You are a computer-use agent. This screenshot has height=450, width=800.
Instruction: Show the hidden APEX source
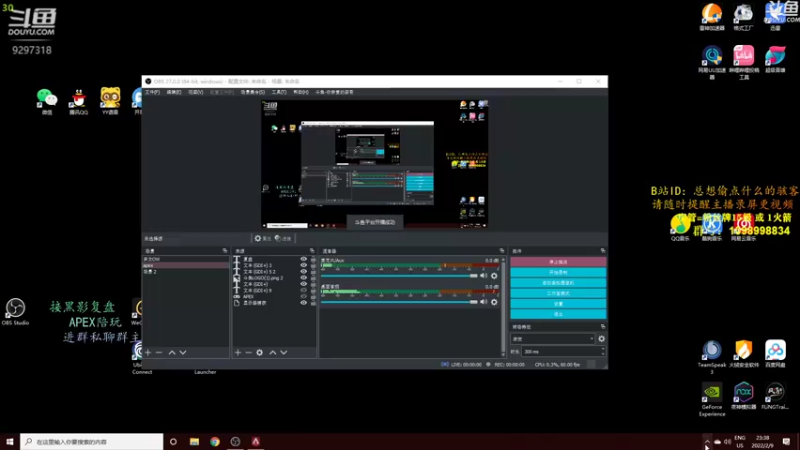coord(304,296)
